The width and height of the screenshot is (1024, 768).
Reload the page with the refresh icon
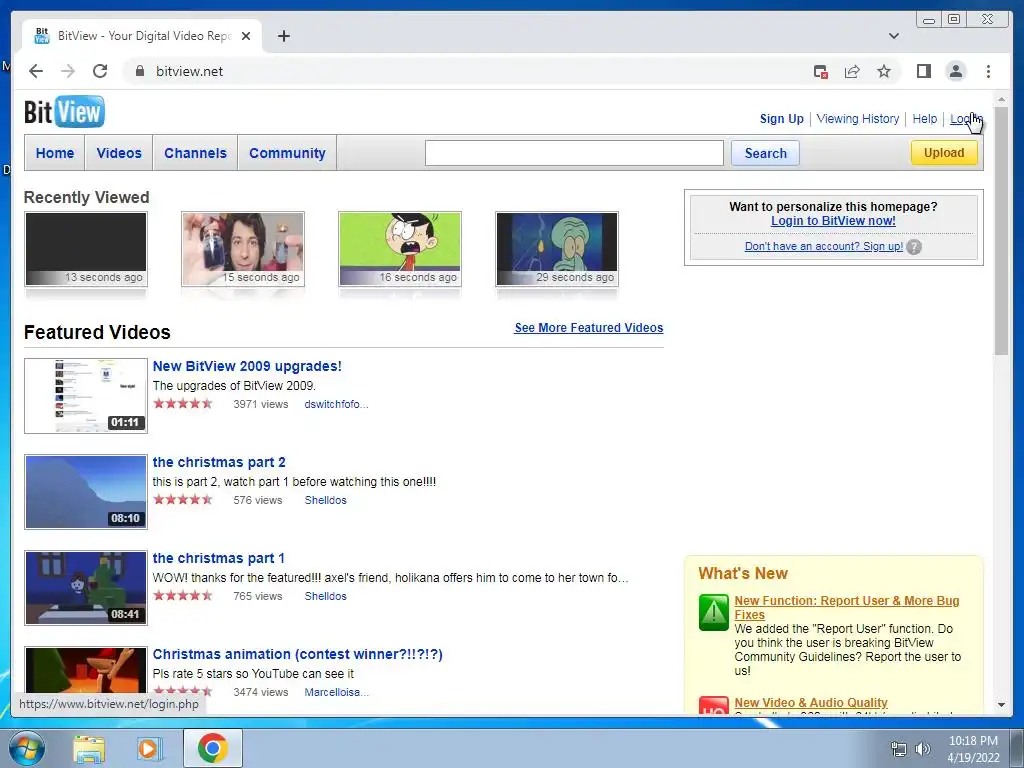[100, 71]
